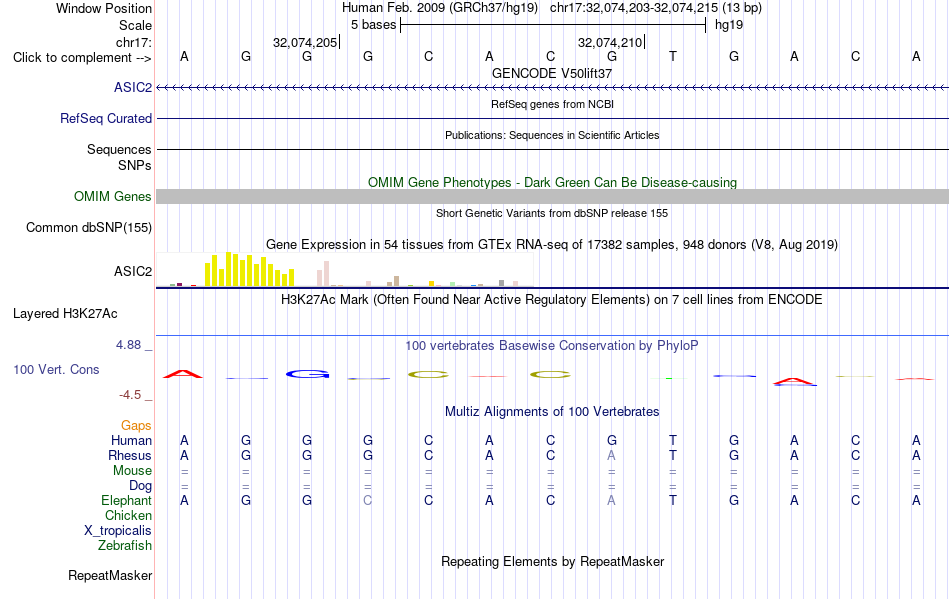Click the 'Click to complement -->' label

pos(82,58)
